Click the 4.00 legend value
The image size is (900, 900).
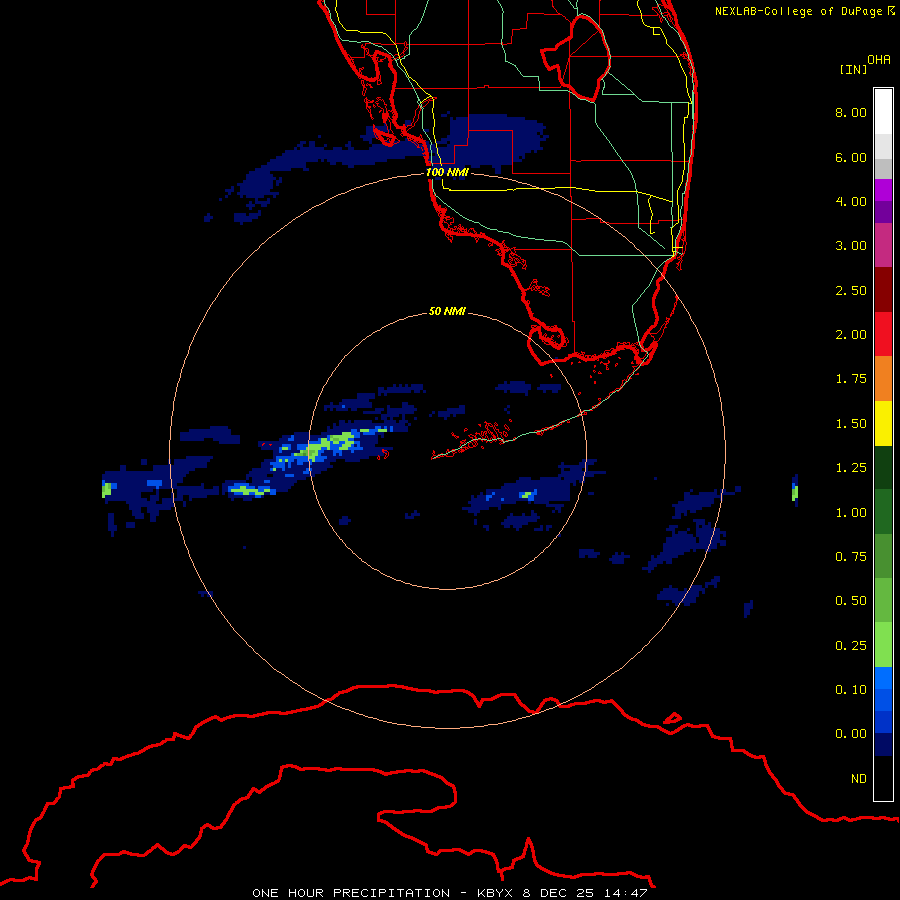851,201
